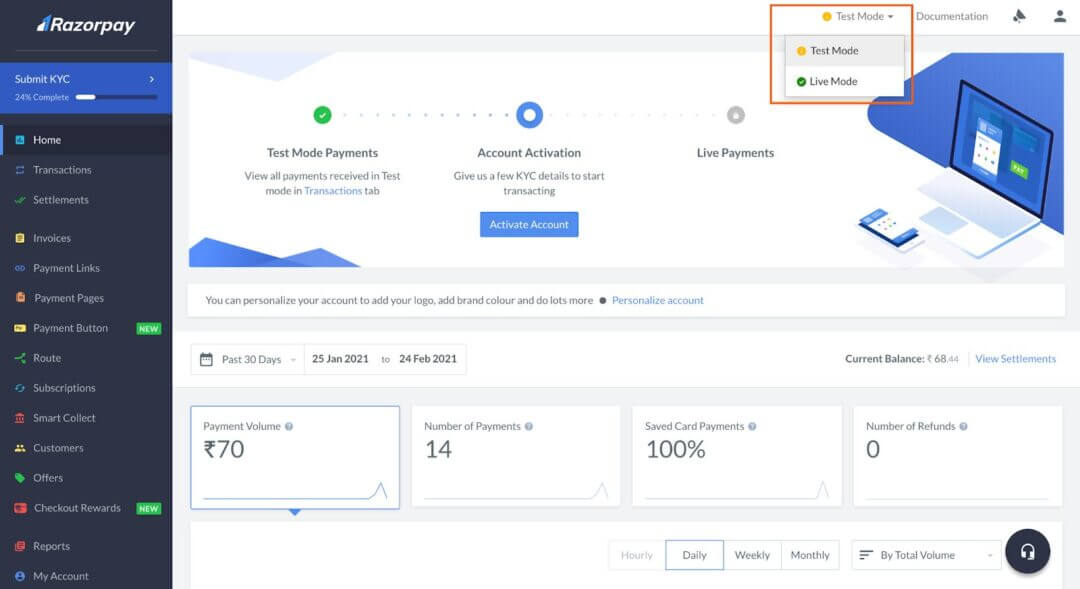Click the Payment Volume info icon
Image resolution: width=1080 pixels, height=589 pixels.
[x=289, y=426]
